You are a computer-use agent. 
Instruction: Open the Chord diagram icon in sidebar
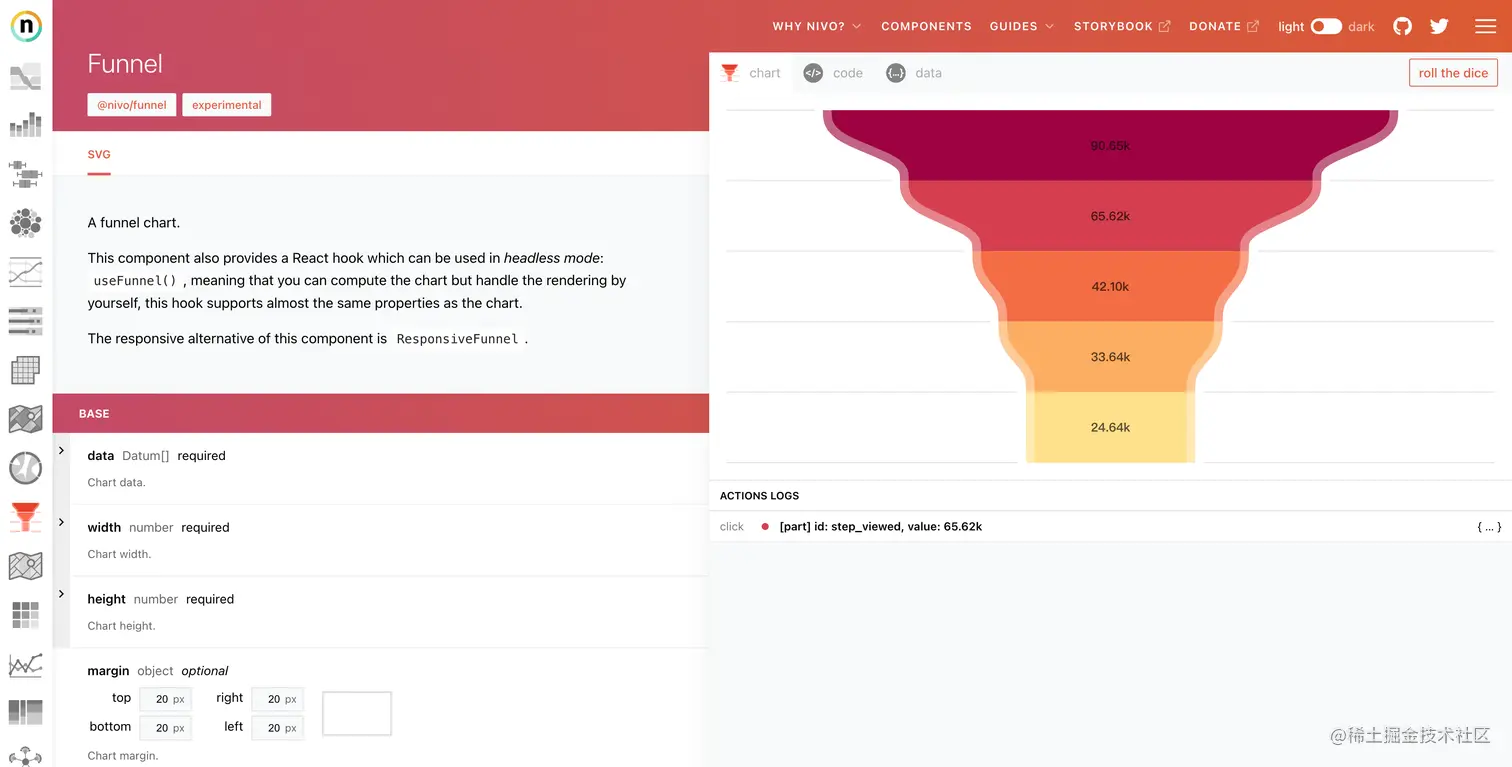pos(26,468)
